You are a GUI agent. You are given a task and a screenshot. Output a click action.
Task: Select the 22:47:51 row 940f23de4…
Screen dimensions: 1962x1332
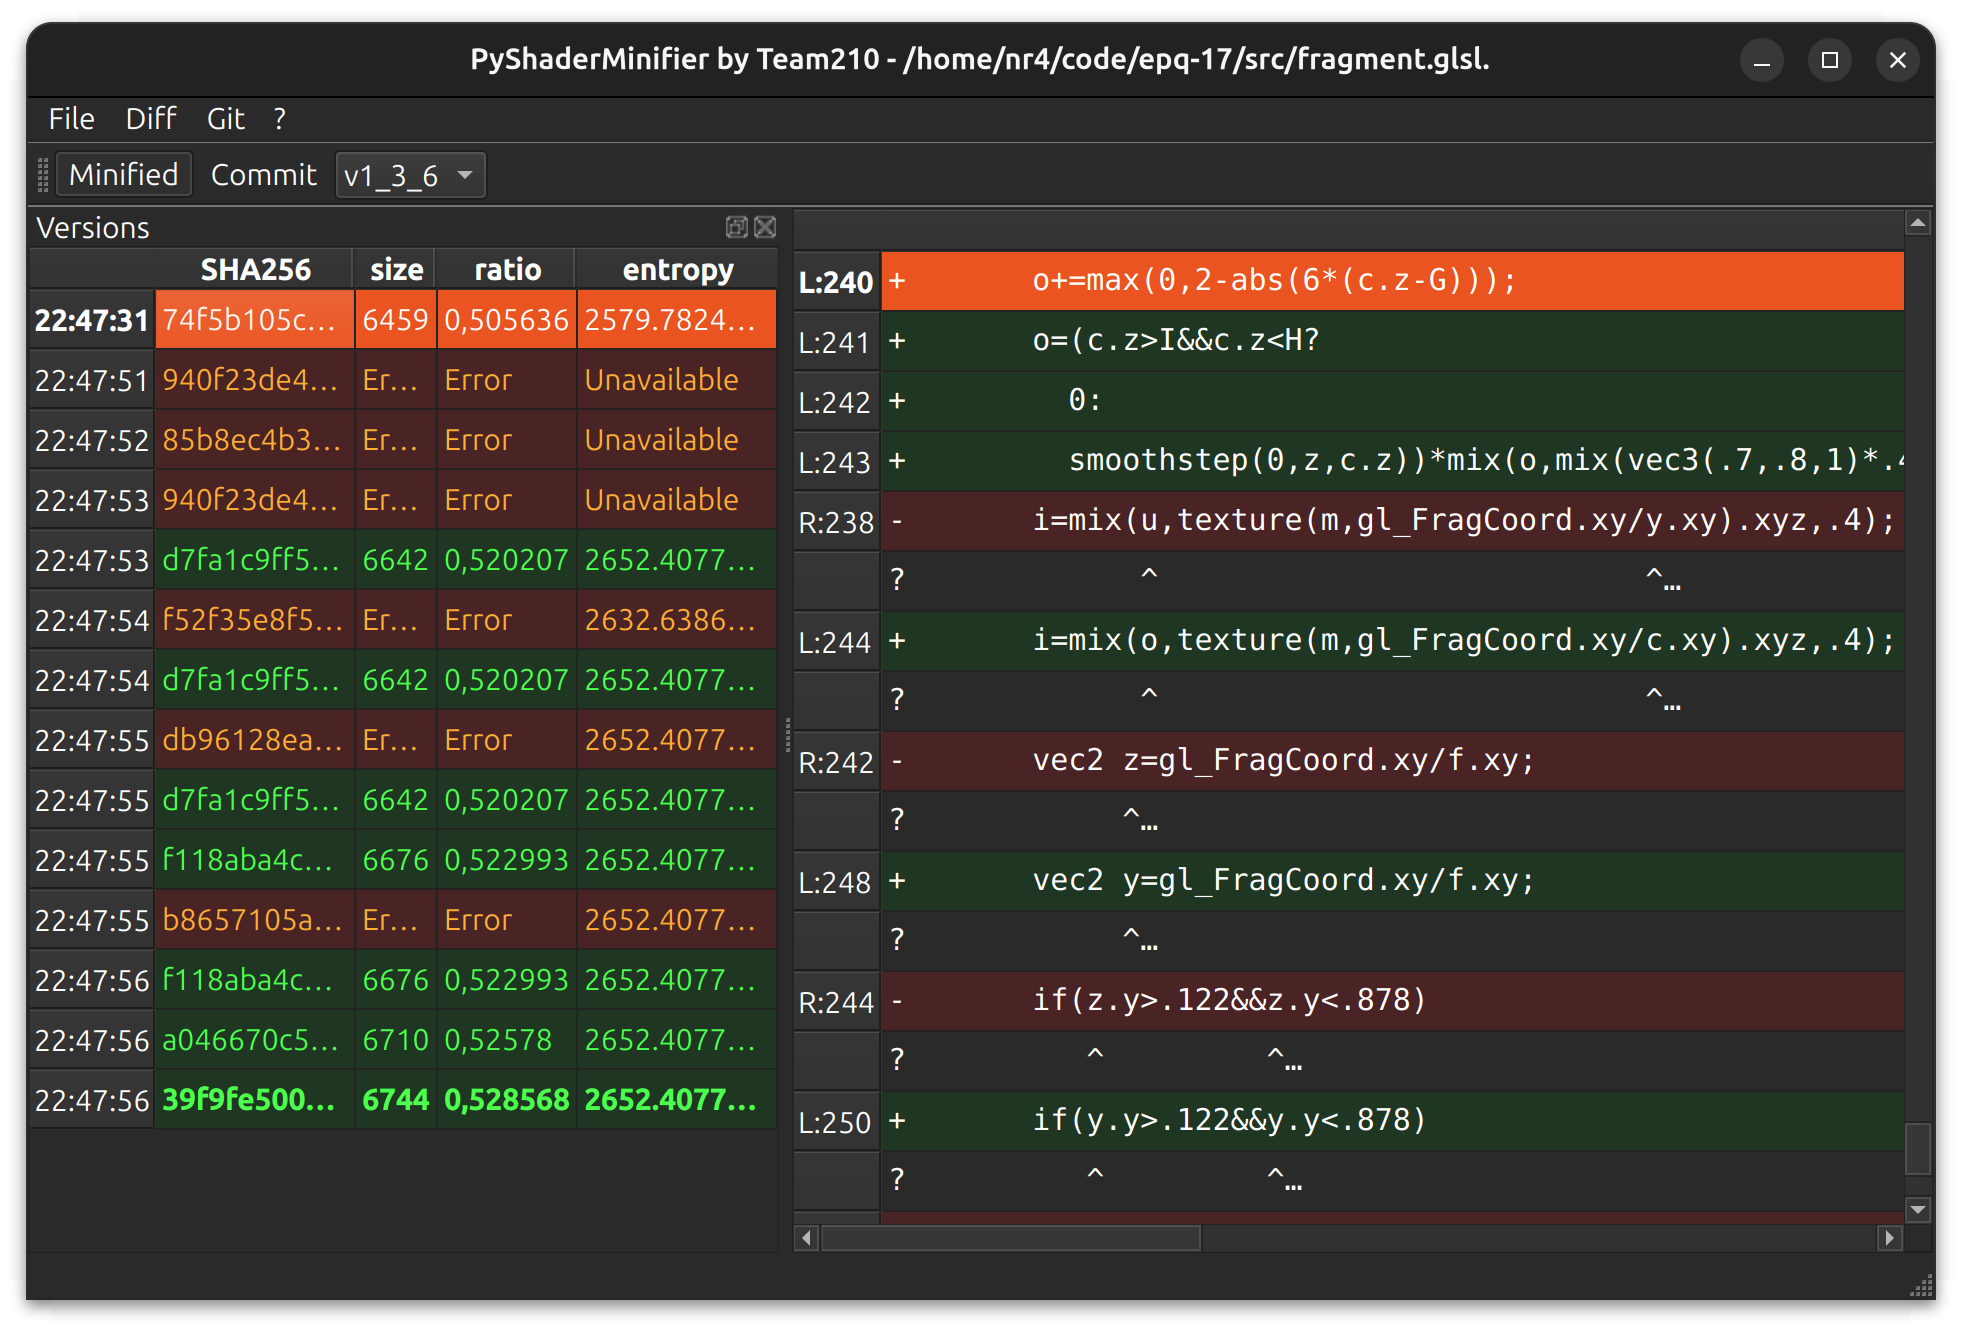[404, 380]
